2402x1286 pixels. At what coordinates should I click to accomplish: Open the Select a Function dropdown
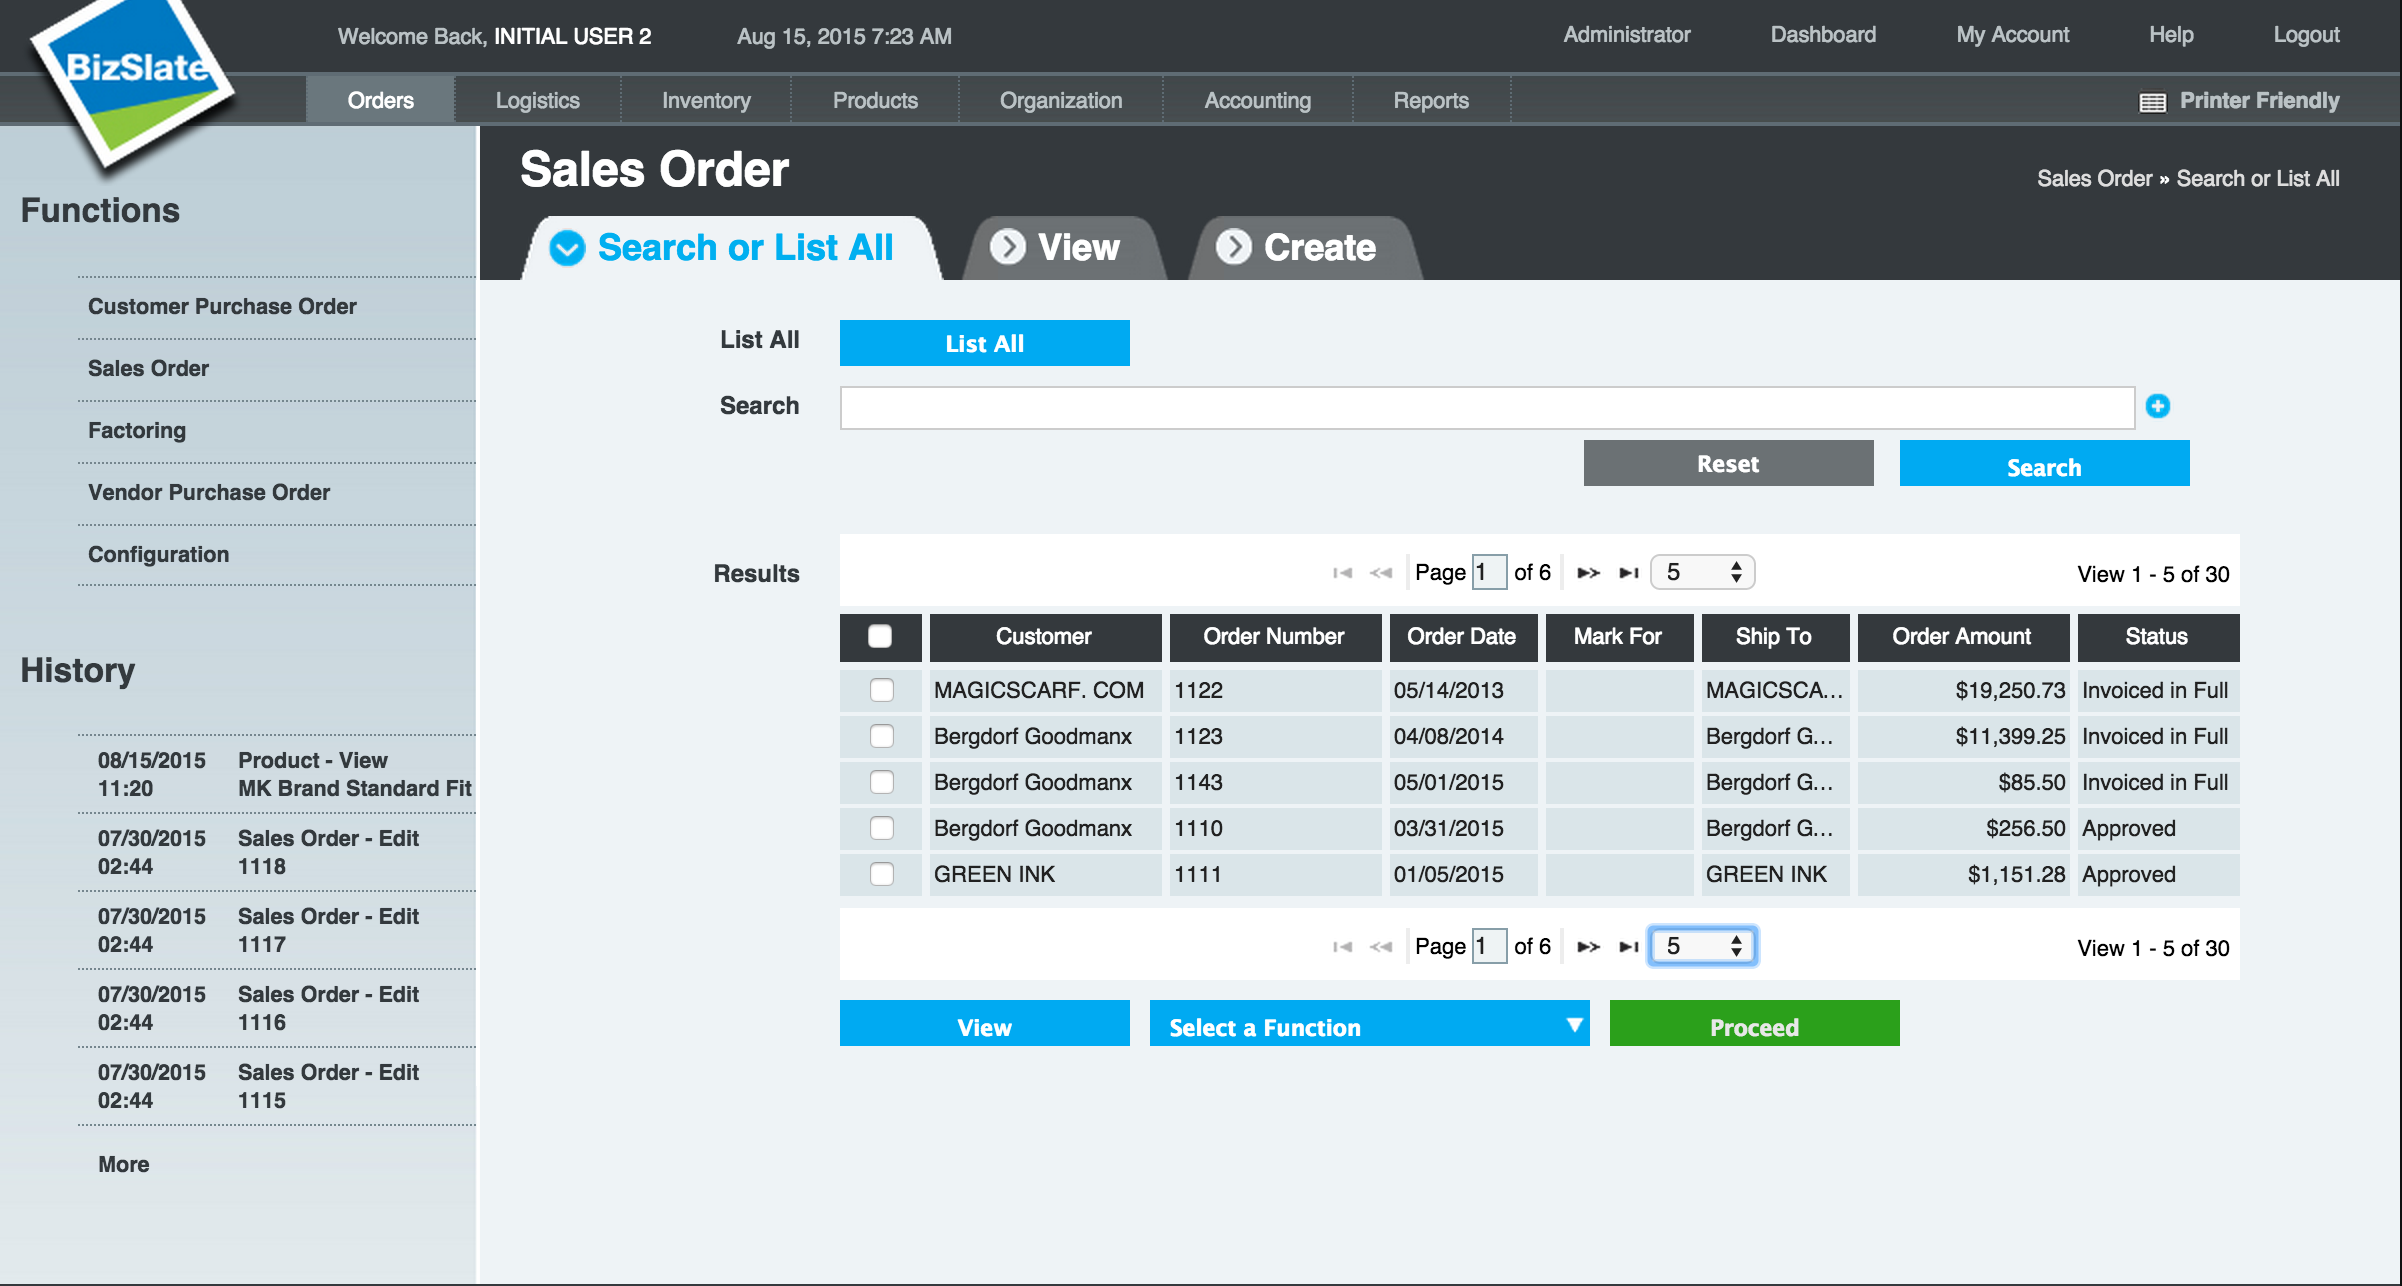(1368, 1025)
